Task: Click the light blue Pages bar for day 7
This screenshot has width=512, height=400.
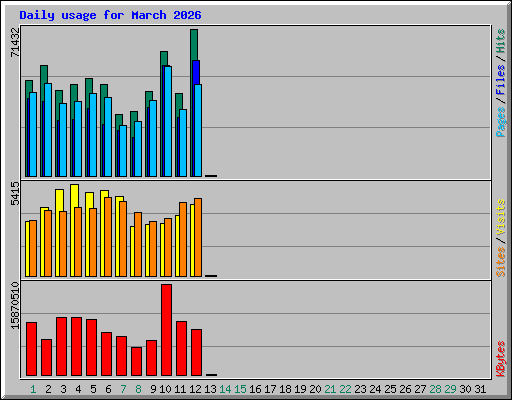Action: coord(123,151)
